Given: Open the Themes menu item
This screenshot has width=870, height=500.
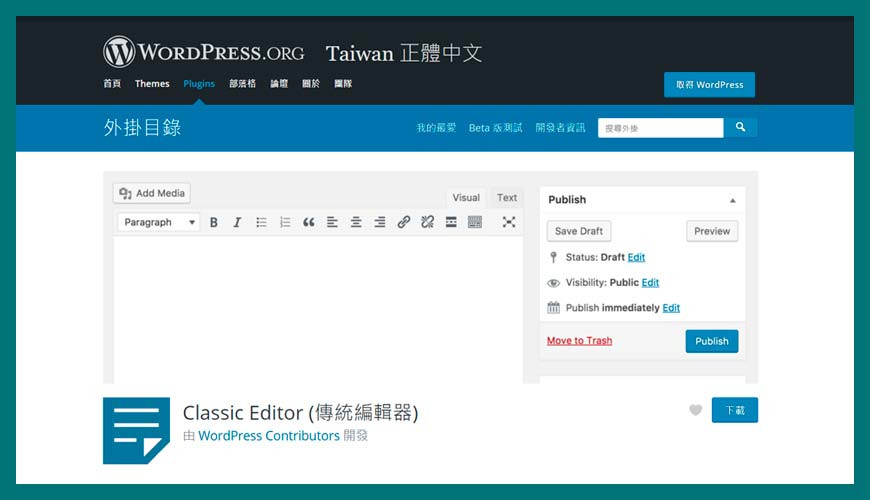Looking at the screenshot, I should click(x=152, y=84).
